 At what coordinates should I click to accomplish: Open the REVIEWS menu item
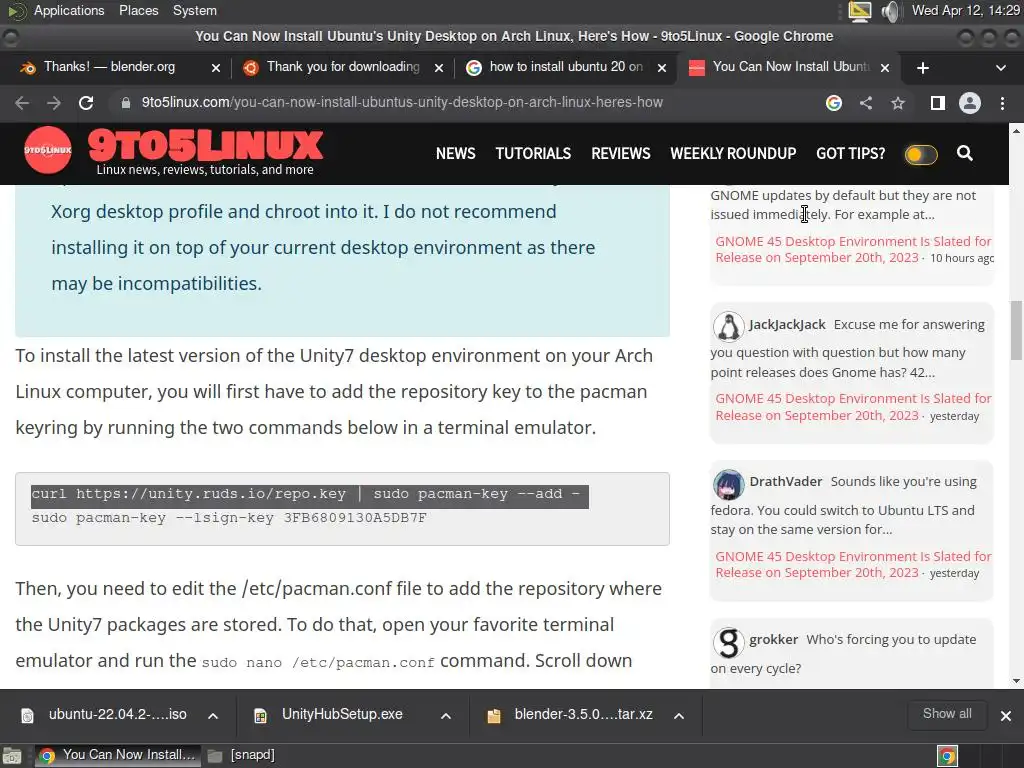pyautogui.click(x=620, y=153)
